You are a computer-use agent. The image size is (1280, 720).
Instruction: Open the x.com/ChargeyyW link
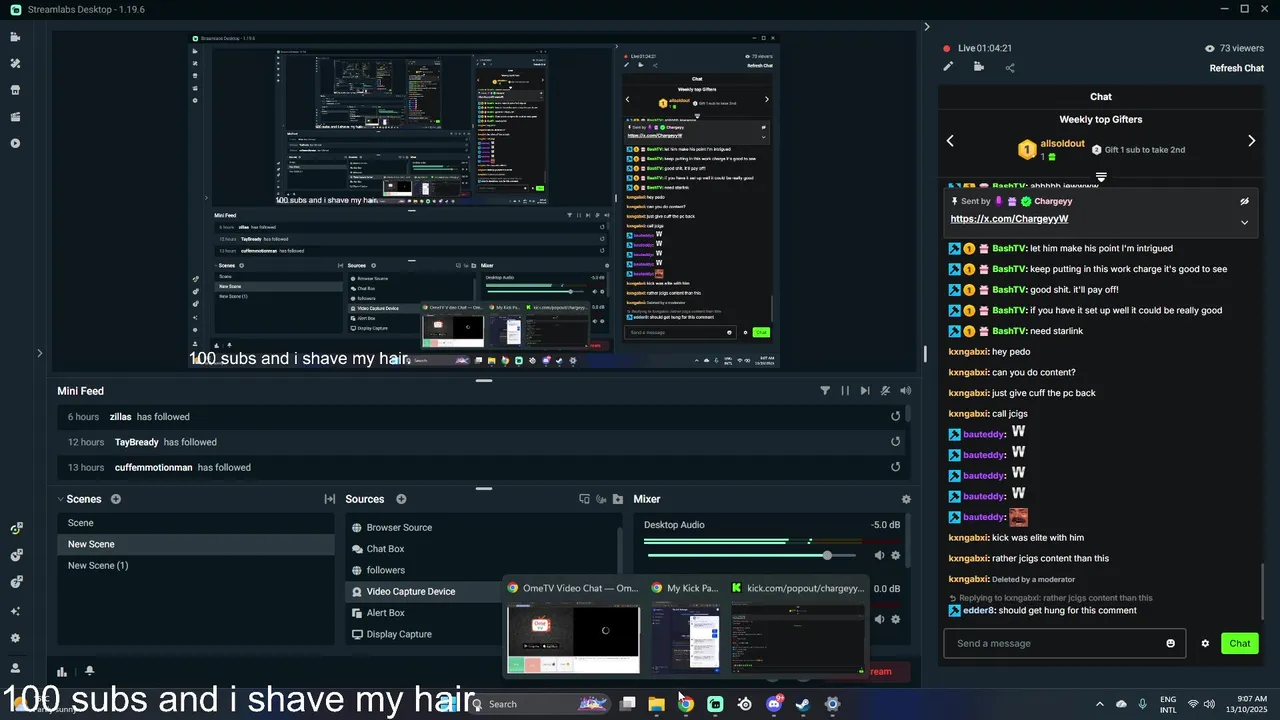coord(1009,219)
